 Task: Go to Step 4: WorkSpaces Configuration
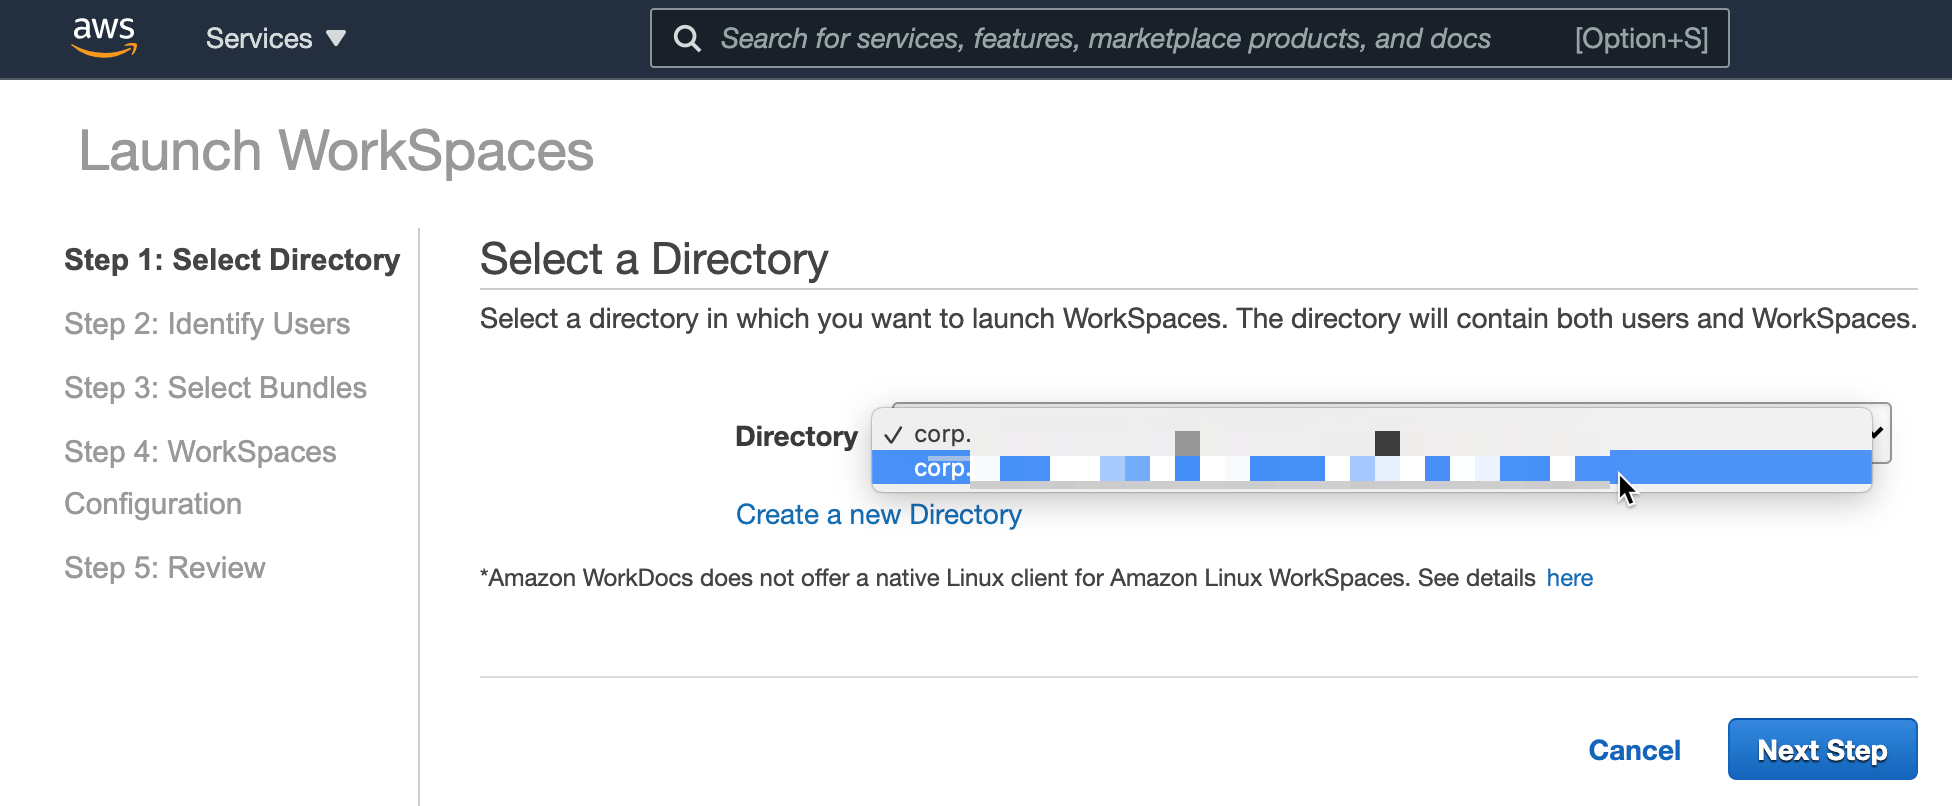pyautogui.click(x=200, y=478)
